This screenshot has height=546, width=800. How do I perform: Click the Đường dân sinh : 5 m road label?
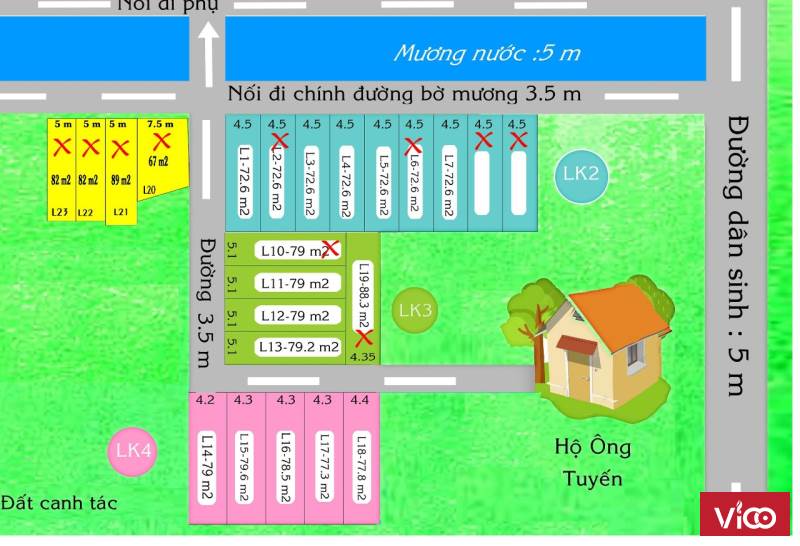click(x=737, y=255)
